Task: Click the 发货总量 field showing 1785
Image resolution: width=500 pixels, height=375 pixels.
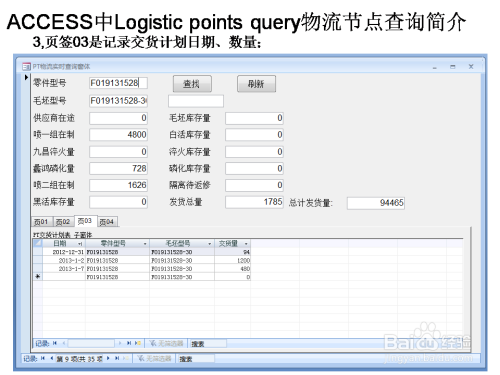Action: [254, 202]
